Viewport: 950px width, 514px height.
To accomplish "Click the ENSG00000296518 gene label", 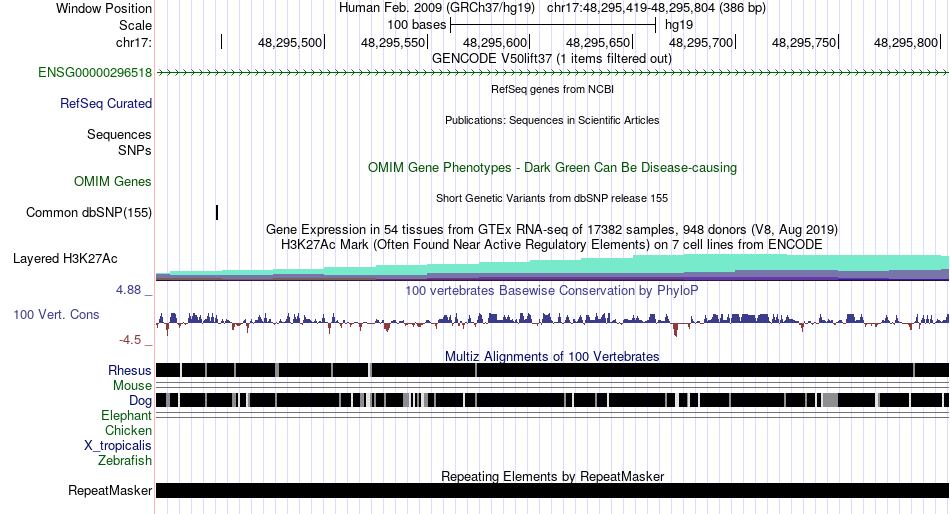I will tap(95, 73).
